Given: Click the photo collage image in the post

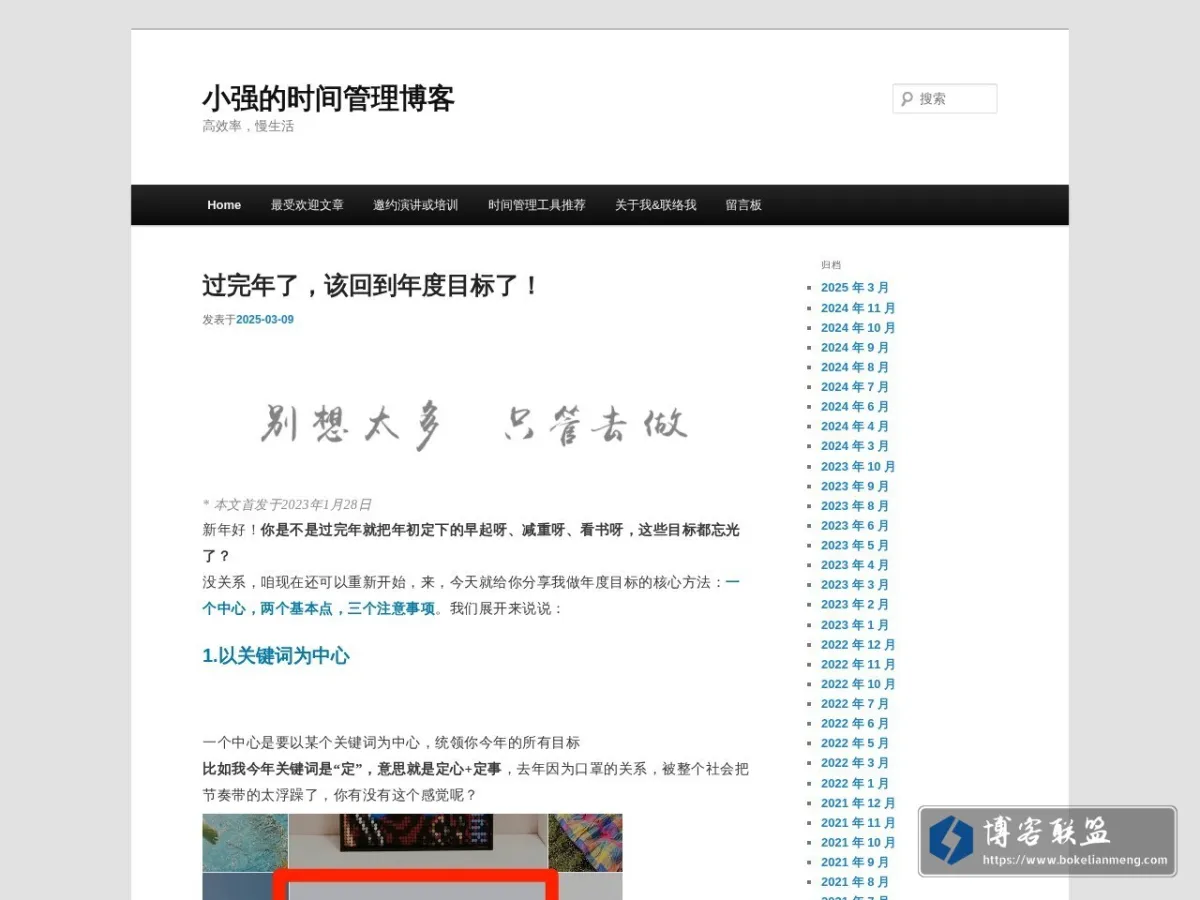Looking at the screenshot, I should coord(412,857).
